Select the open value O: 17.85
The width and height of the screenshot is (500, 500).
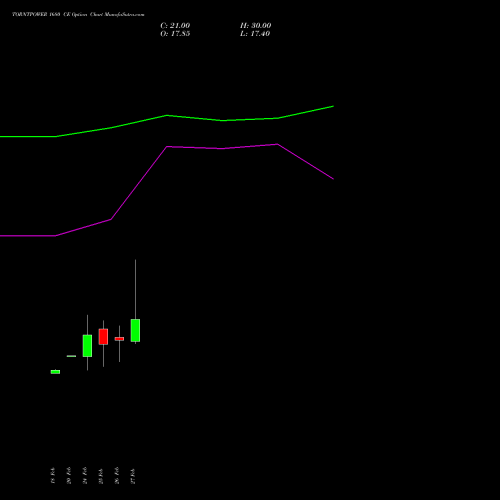coord(175,34)
